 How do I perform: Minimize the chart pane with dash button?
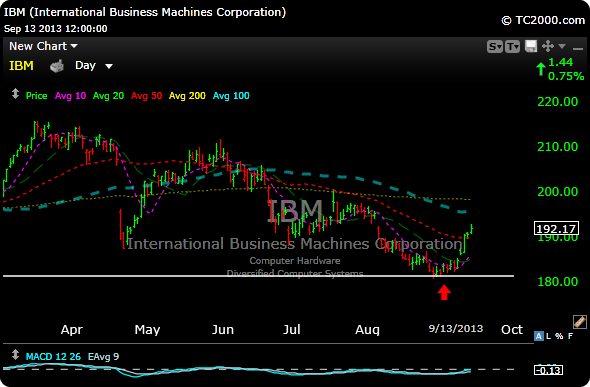pyautogui.click(x=578, y=49)
